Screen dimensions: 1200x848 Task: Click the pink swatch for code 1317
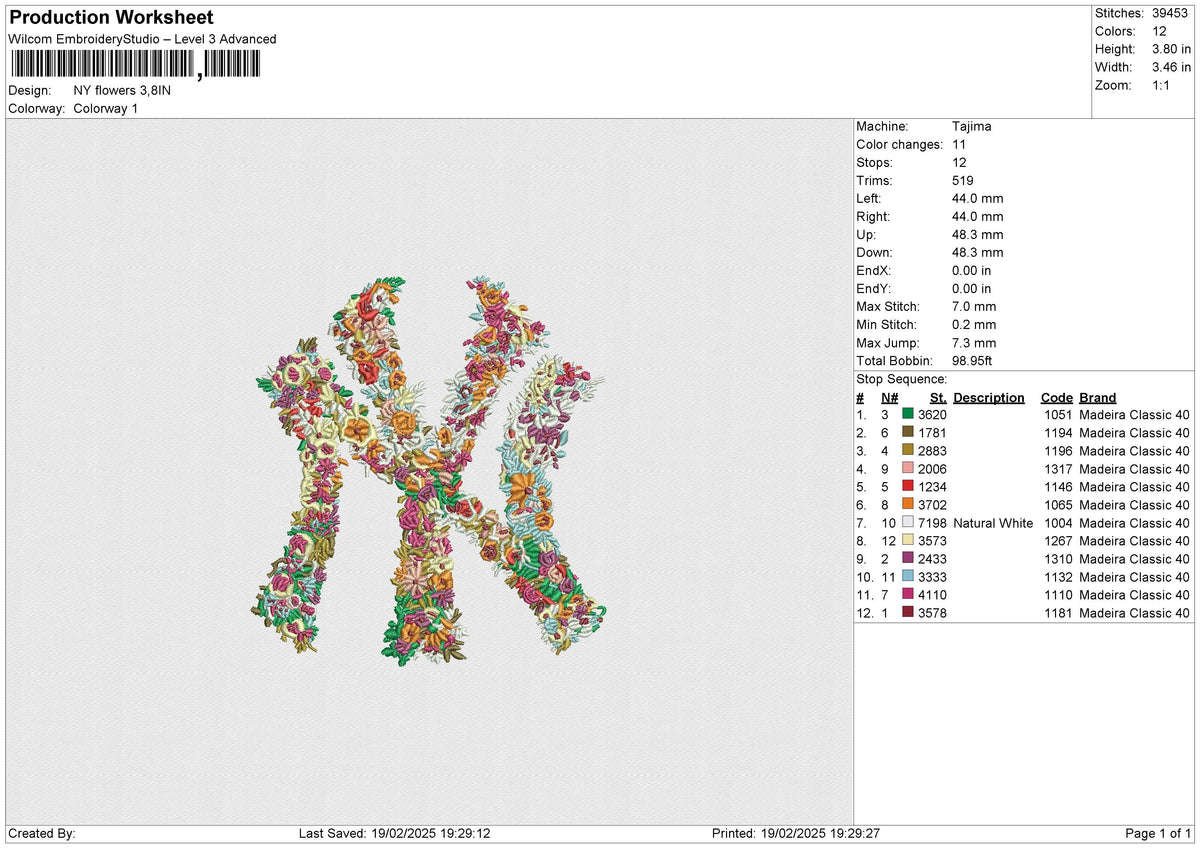coord(908,468)
